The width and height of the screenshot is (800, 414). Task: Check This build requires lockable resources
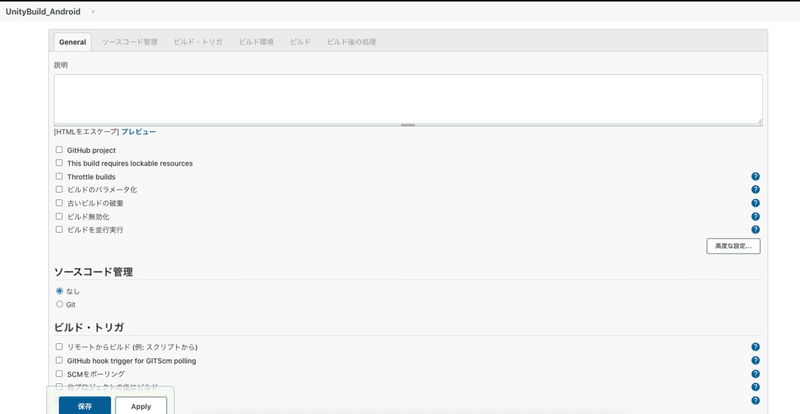click(x=59, y=163)
